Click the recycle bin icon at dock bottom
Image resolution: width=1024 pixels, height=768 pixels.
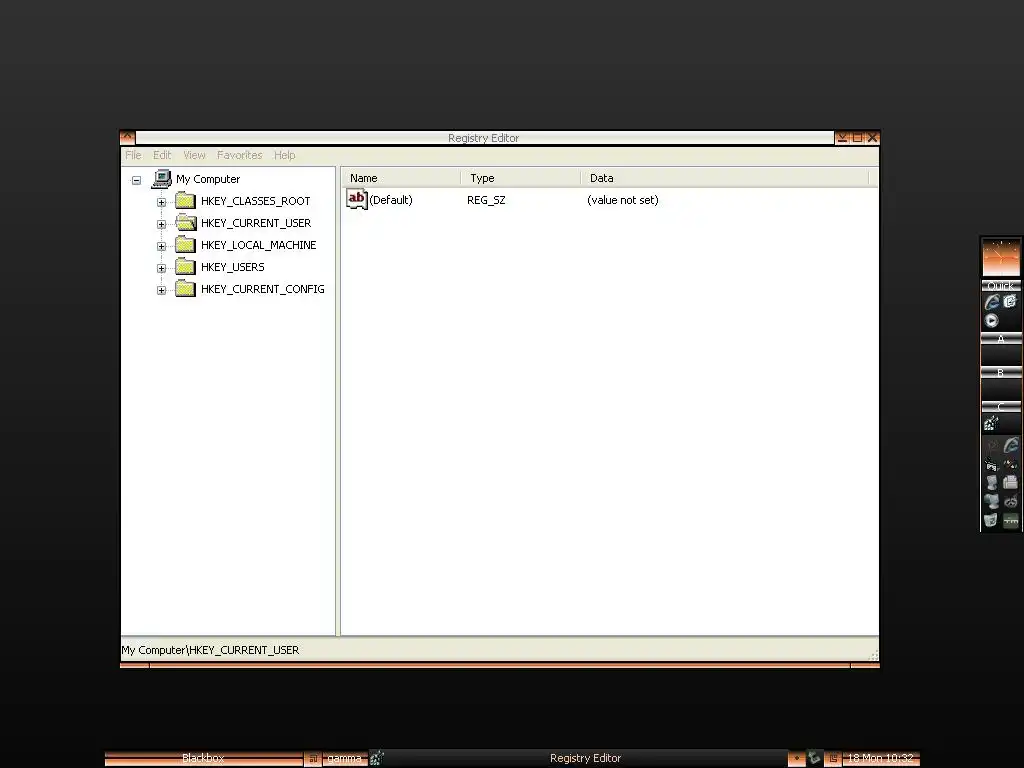click(x=991, y=520)
